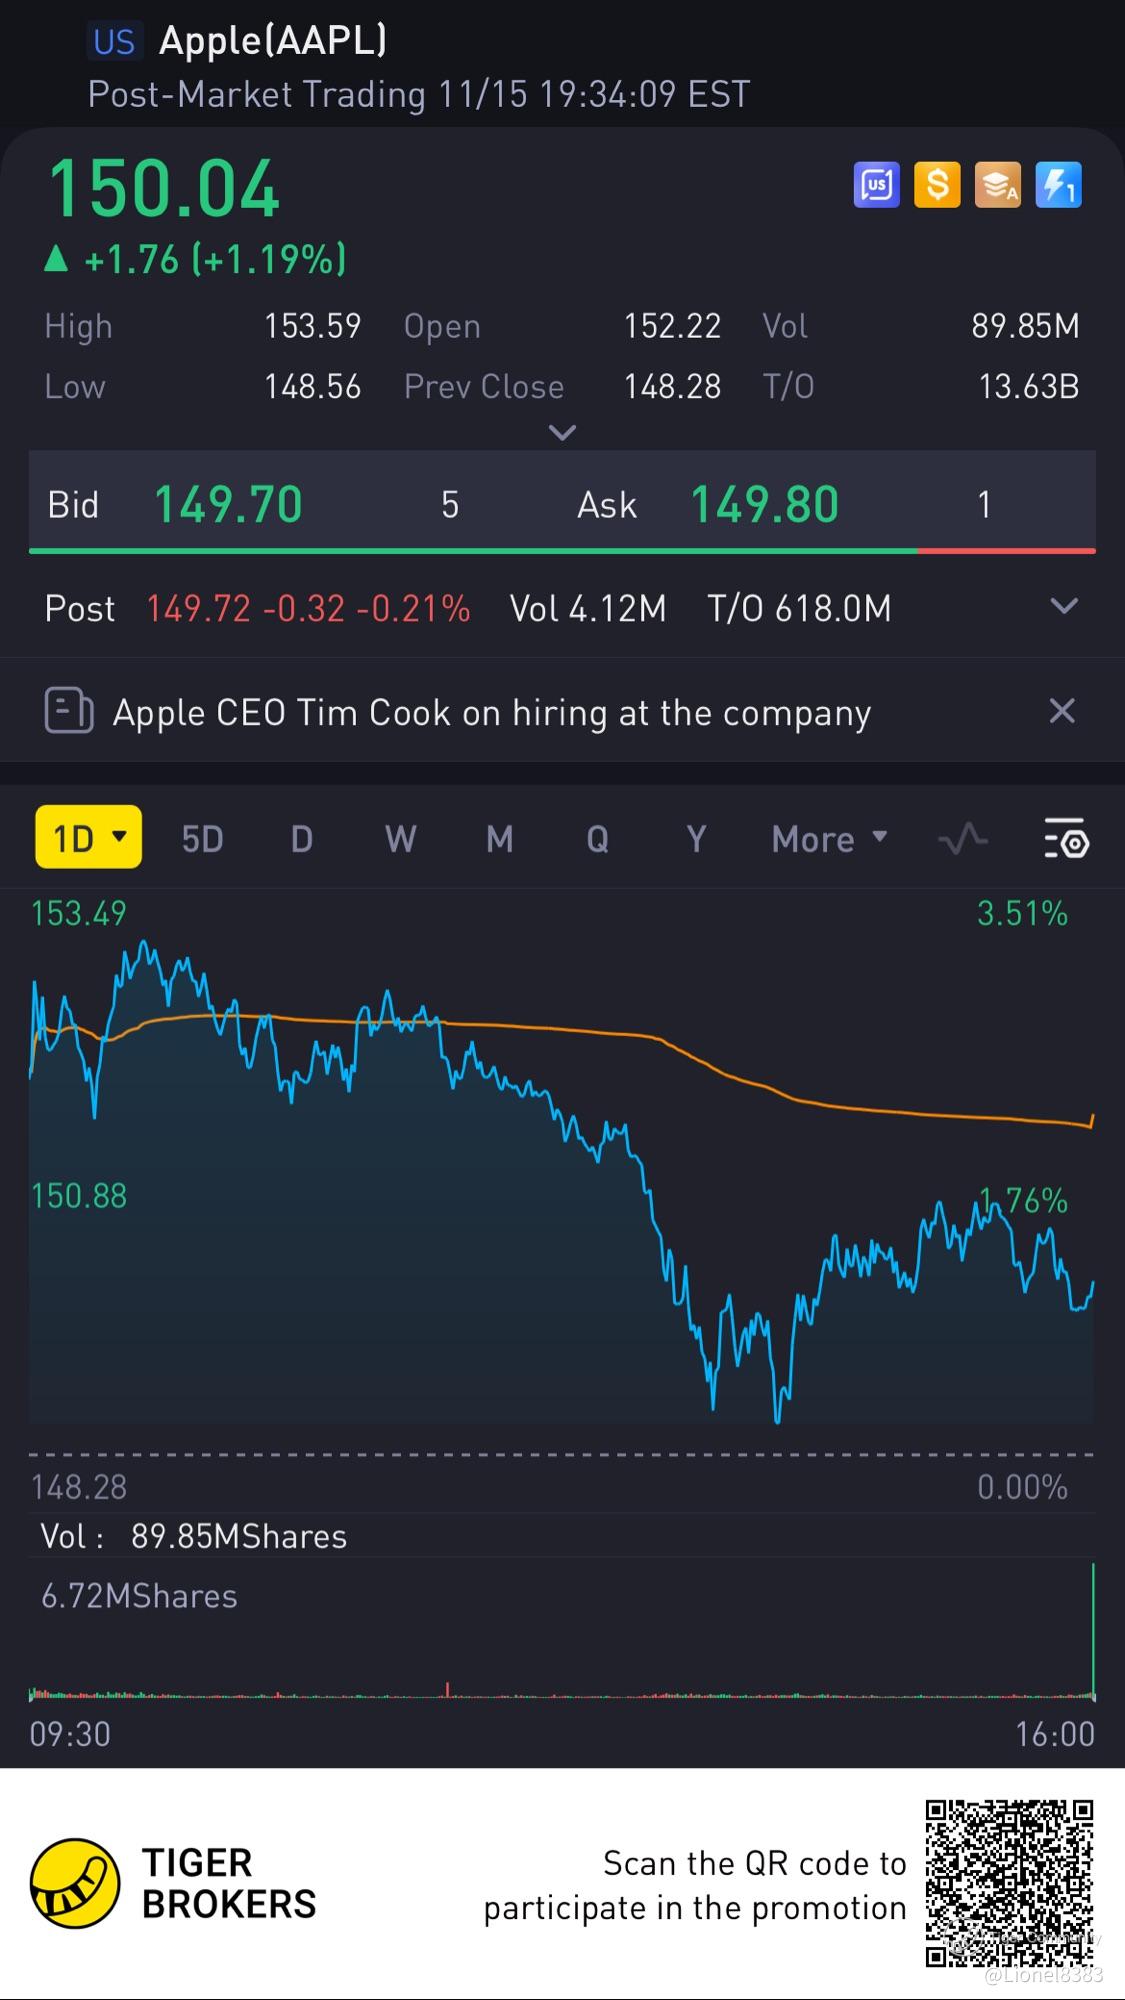1125x2000 pixels.
Task: Tap the Apple(AAPL) stock title
Action: (x=273, y=40)
